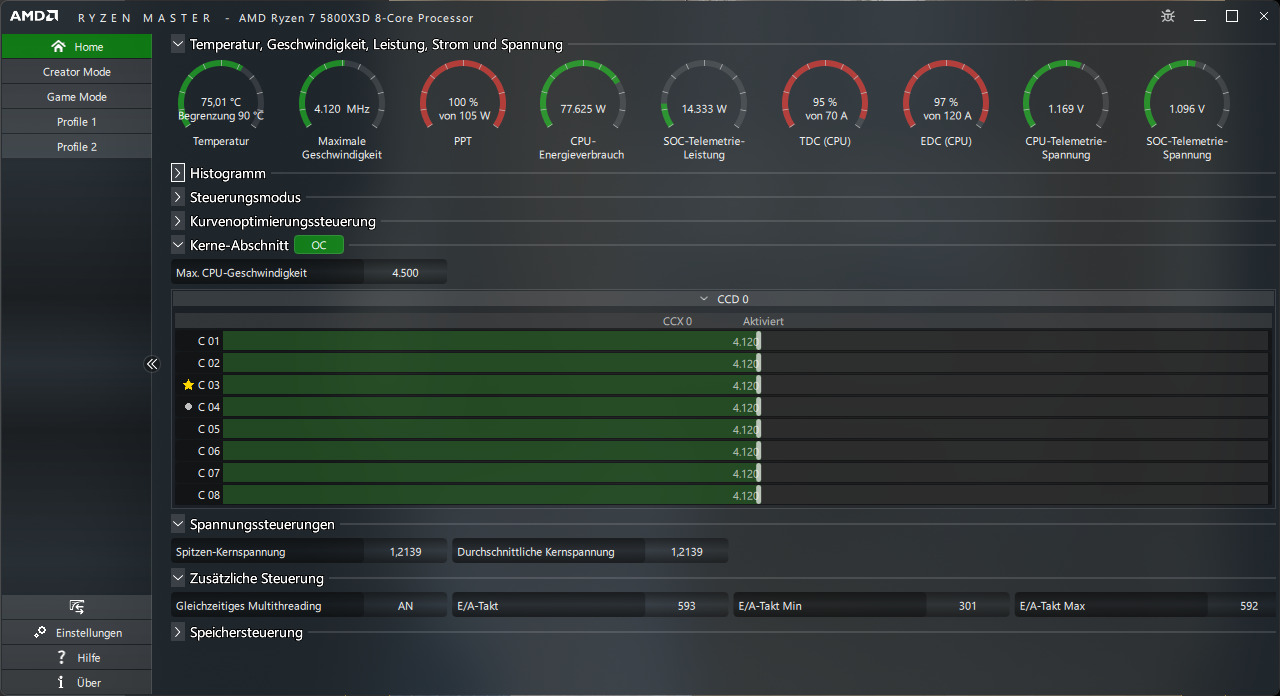
Task: Minimize the Ryzen Master window
Action: click(x=1200, y=16)
